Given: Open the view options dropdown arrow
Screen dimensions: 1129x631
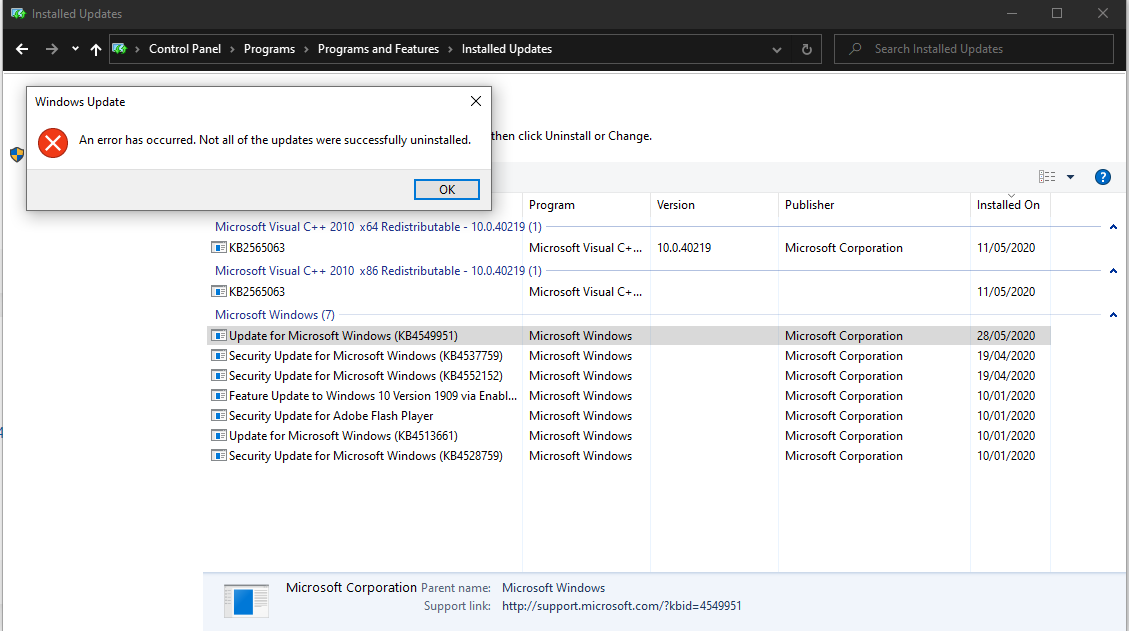Looking at the screenshot, I should tap(1071, 177).
